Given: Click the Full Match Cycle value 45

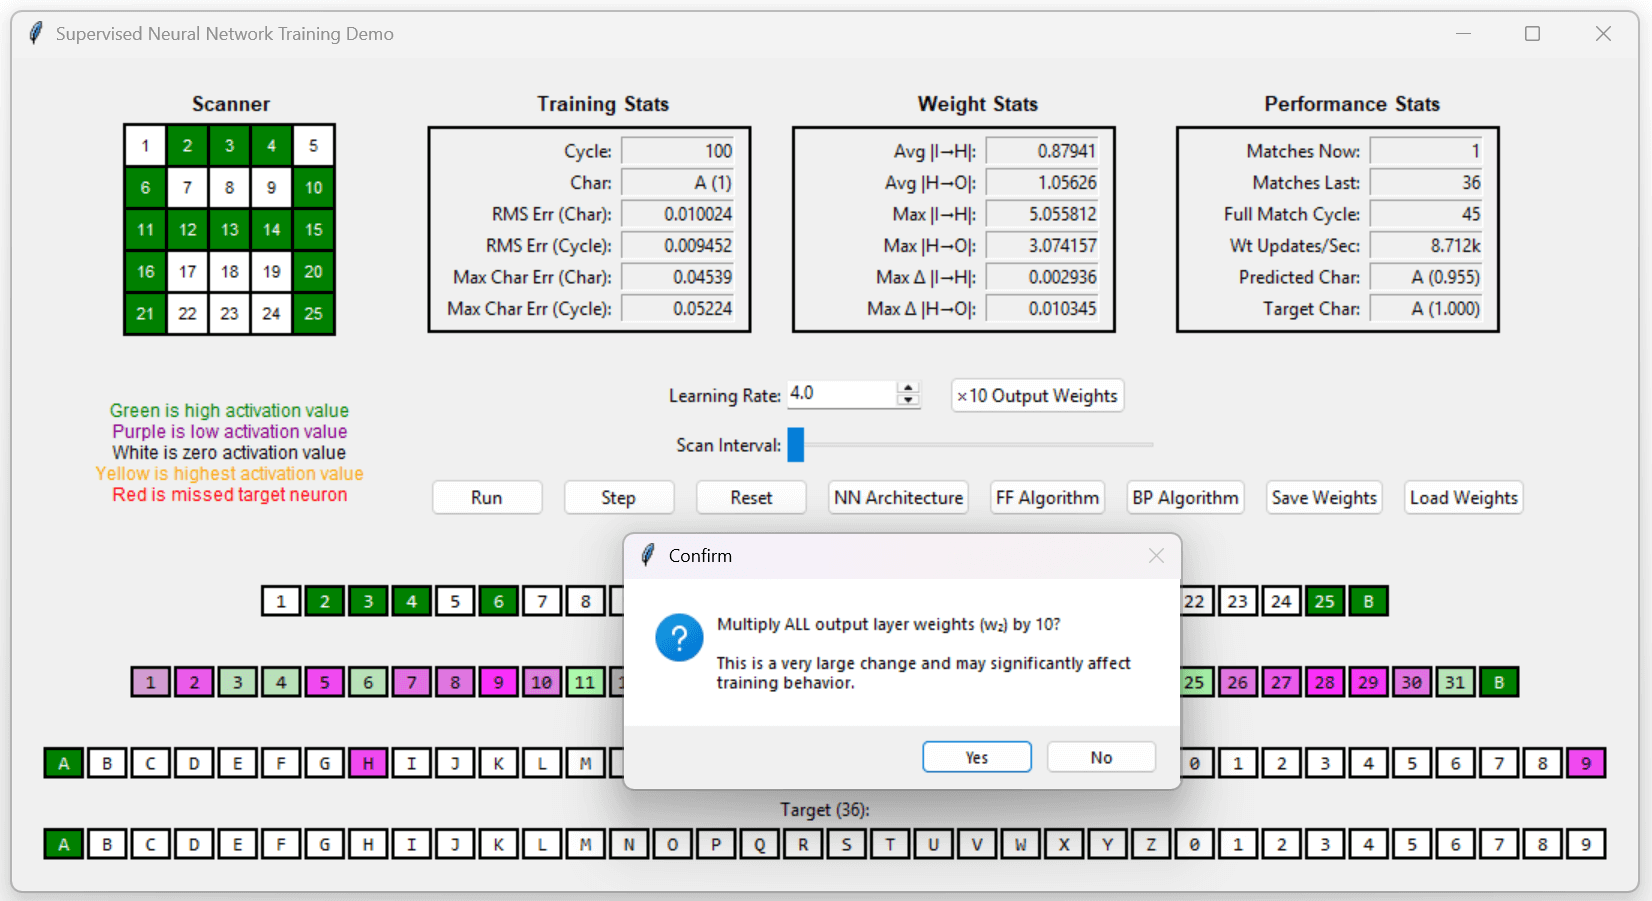Looking at the screenshot, I should coord(1426,214).
